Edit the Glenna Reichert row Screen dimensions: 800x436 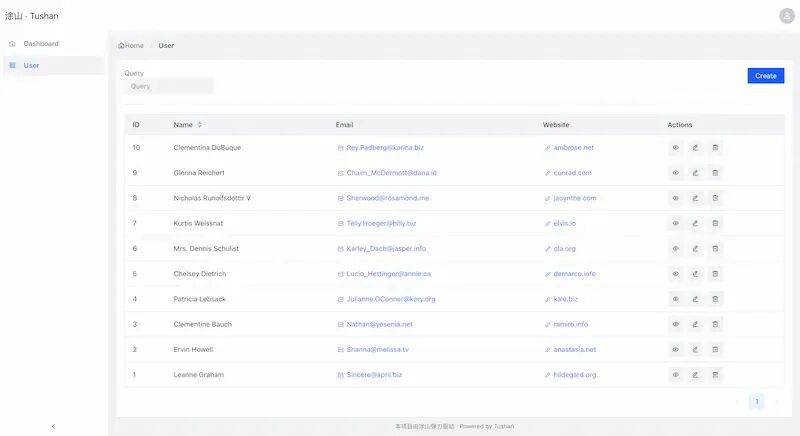pos(695,173)
